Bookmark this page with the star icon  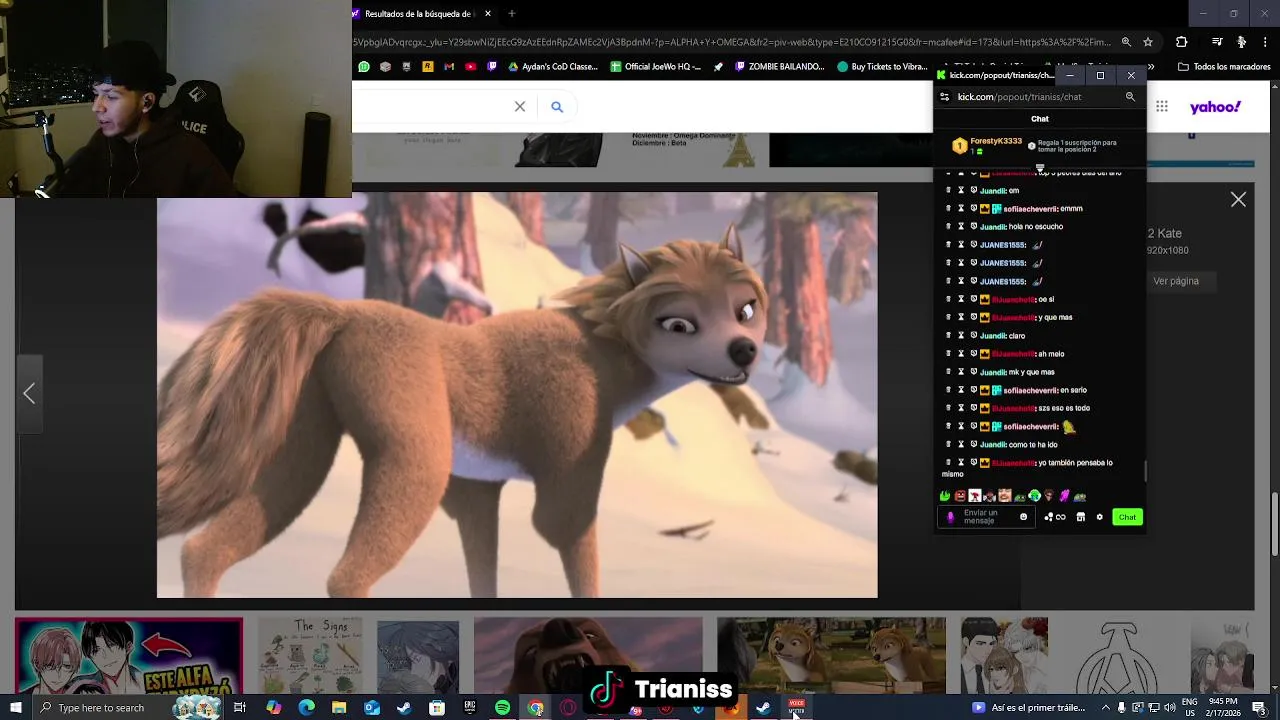[1148, 42]
